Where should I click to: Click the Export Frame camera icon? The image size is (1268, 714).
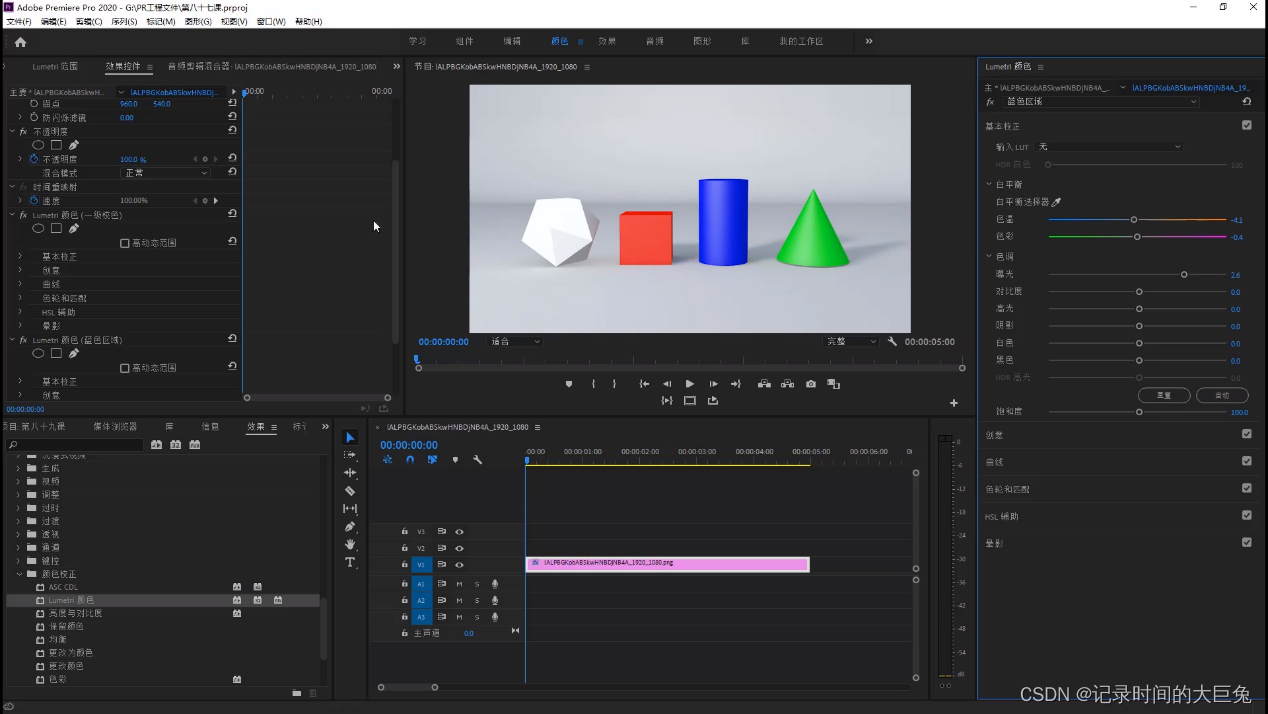coord(810,384)
